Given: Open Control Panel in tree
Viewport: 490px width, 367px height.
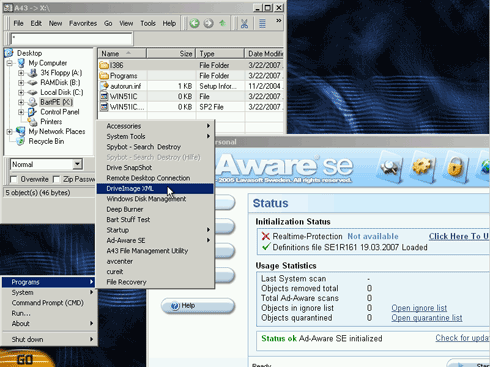Looking at the screenshot, I should (x=60, y=112).
